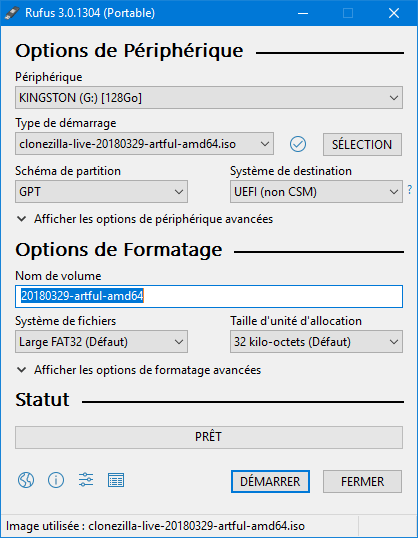Show the log window icon
This screenshot has height=538, width=418.
116,480
